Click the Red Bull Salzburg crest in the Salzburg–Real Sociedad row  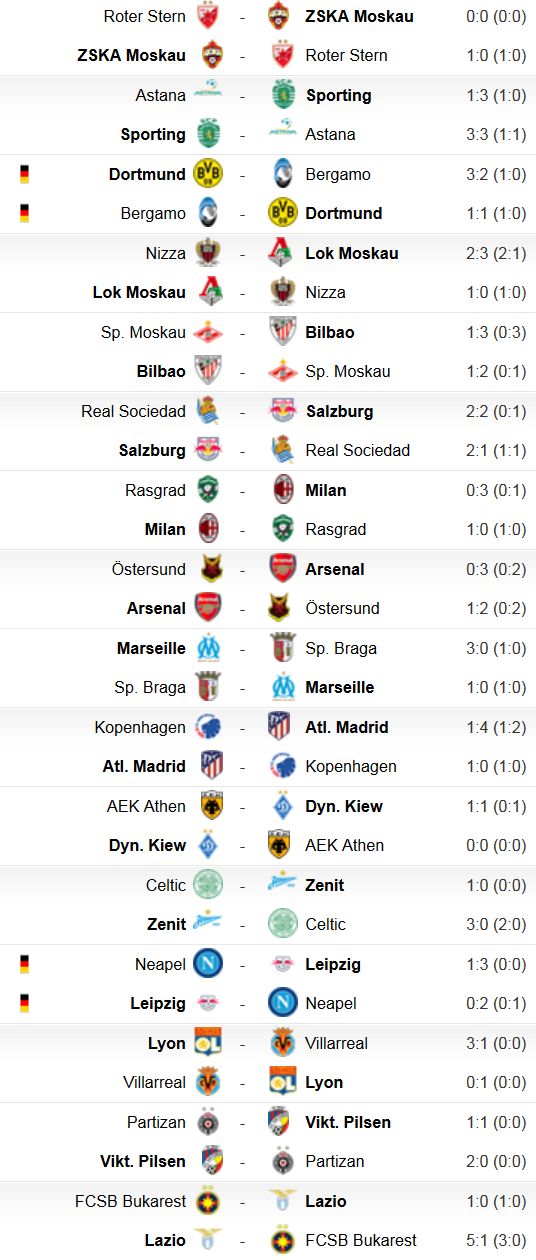(208, 450)
